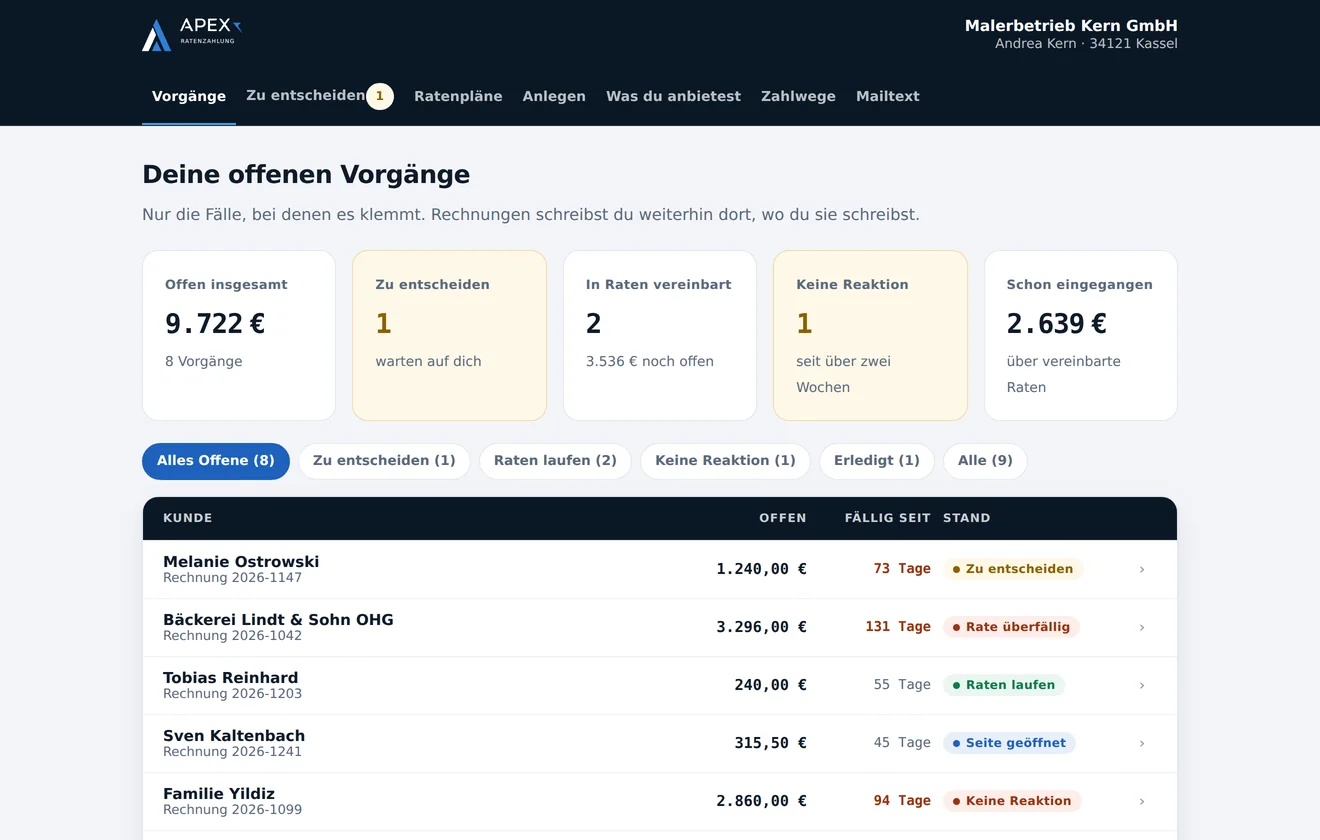Select the Erledigt (1) filter chip

pyautogui.click(x=877, y=461)
